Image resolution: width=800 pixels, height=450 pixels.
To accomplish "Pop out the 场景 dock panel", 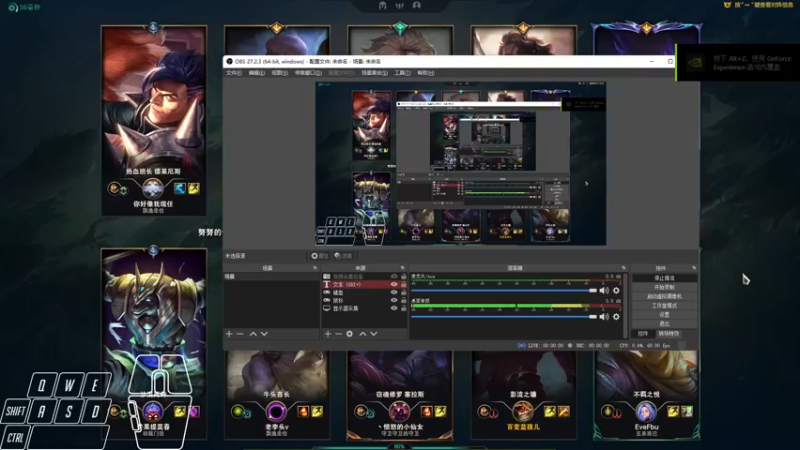I will [315, 268].
